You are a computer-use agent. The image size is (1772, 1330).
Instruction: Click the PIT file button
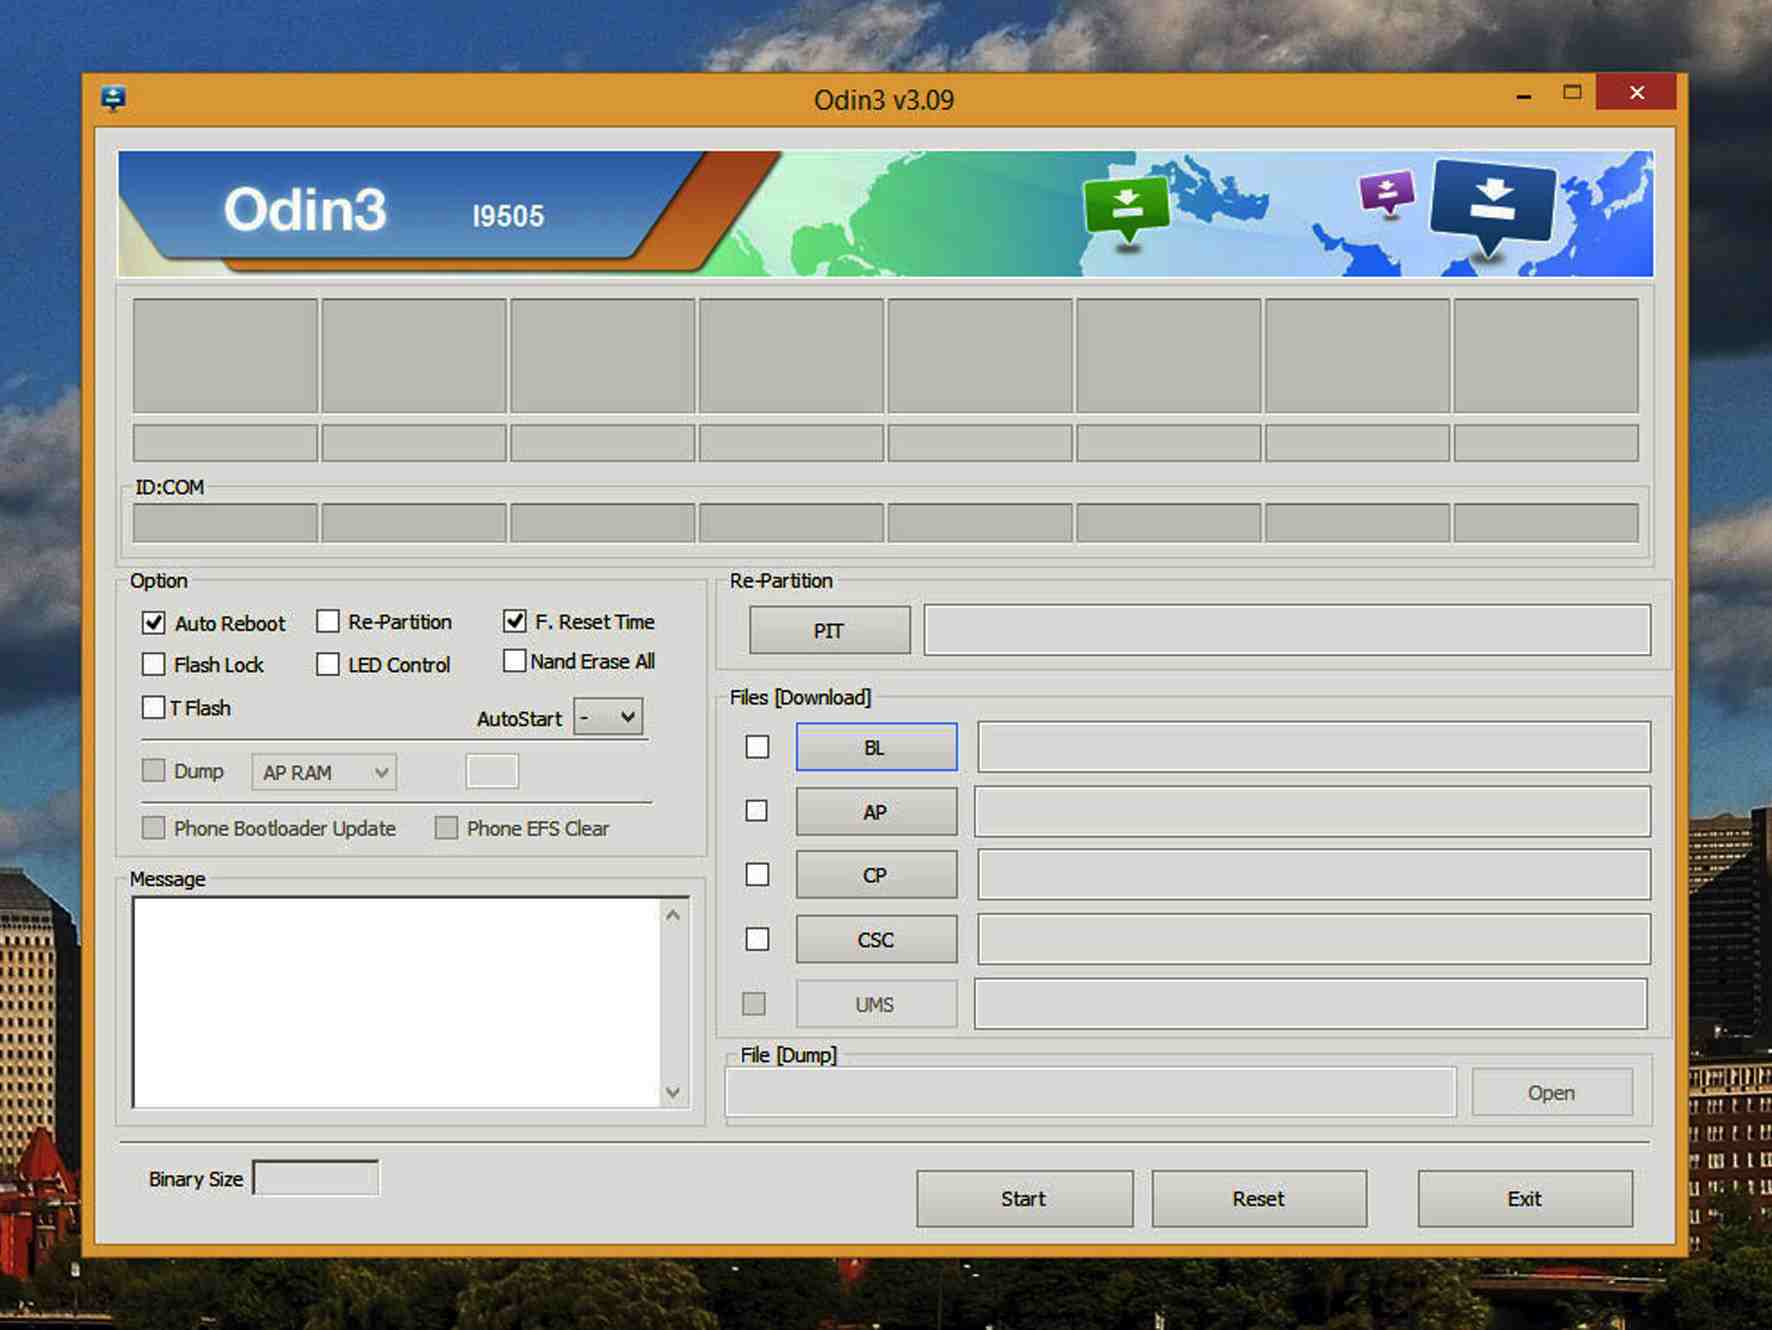tap(829, 631)
